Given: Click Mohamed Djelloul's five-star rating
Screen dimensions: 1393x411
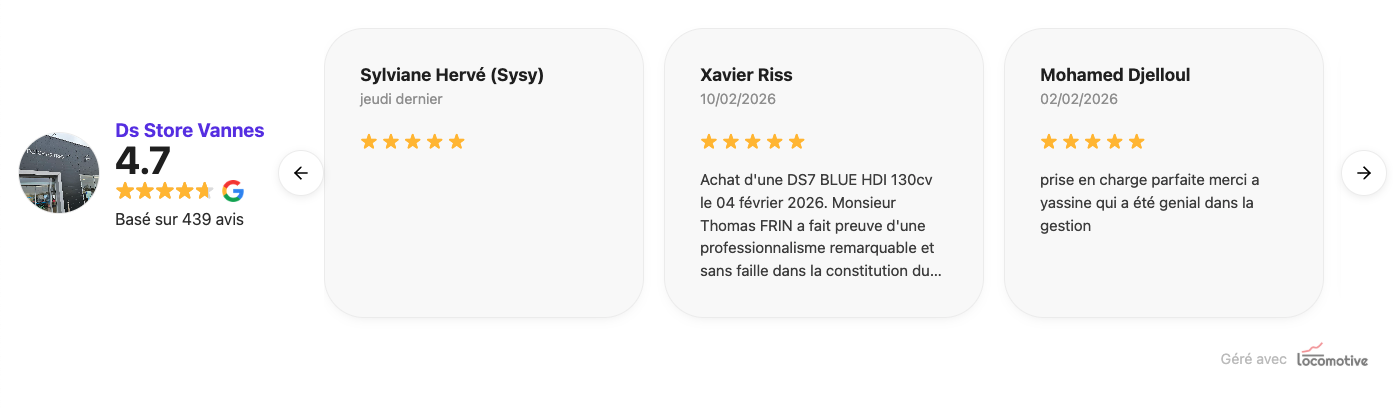Looking at the screenshot, I should [1092, 142].
